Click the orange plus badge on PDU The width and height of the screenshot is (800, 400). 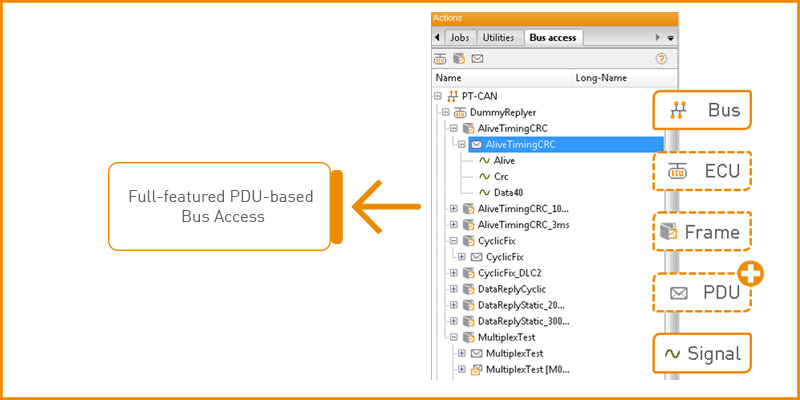pos(749,273)
